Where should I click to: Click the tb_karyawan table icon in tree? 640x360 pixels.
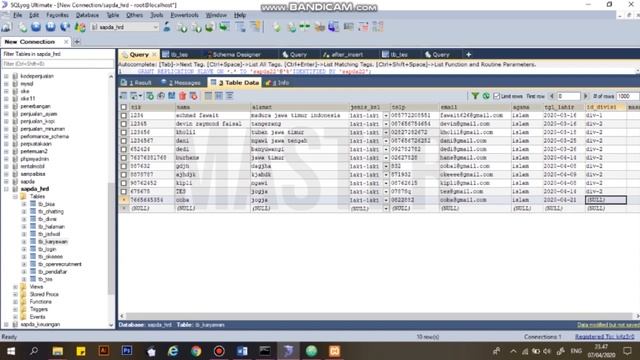click(33, 242)
